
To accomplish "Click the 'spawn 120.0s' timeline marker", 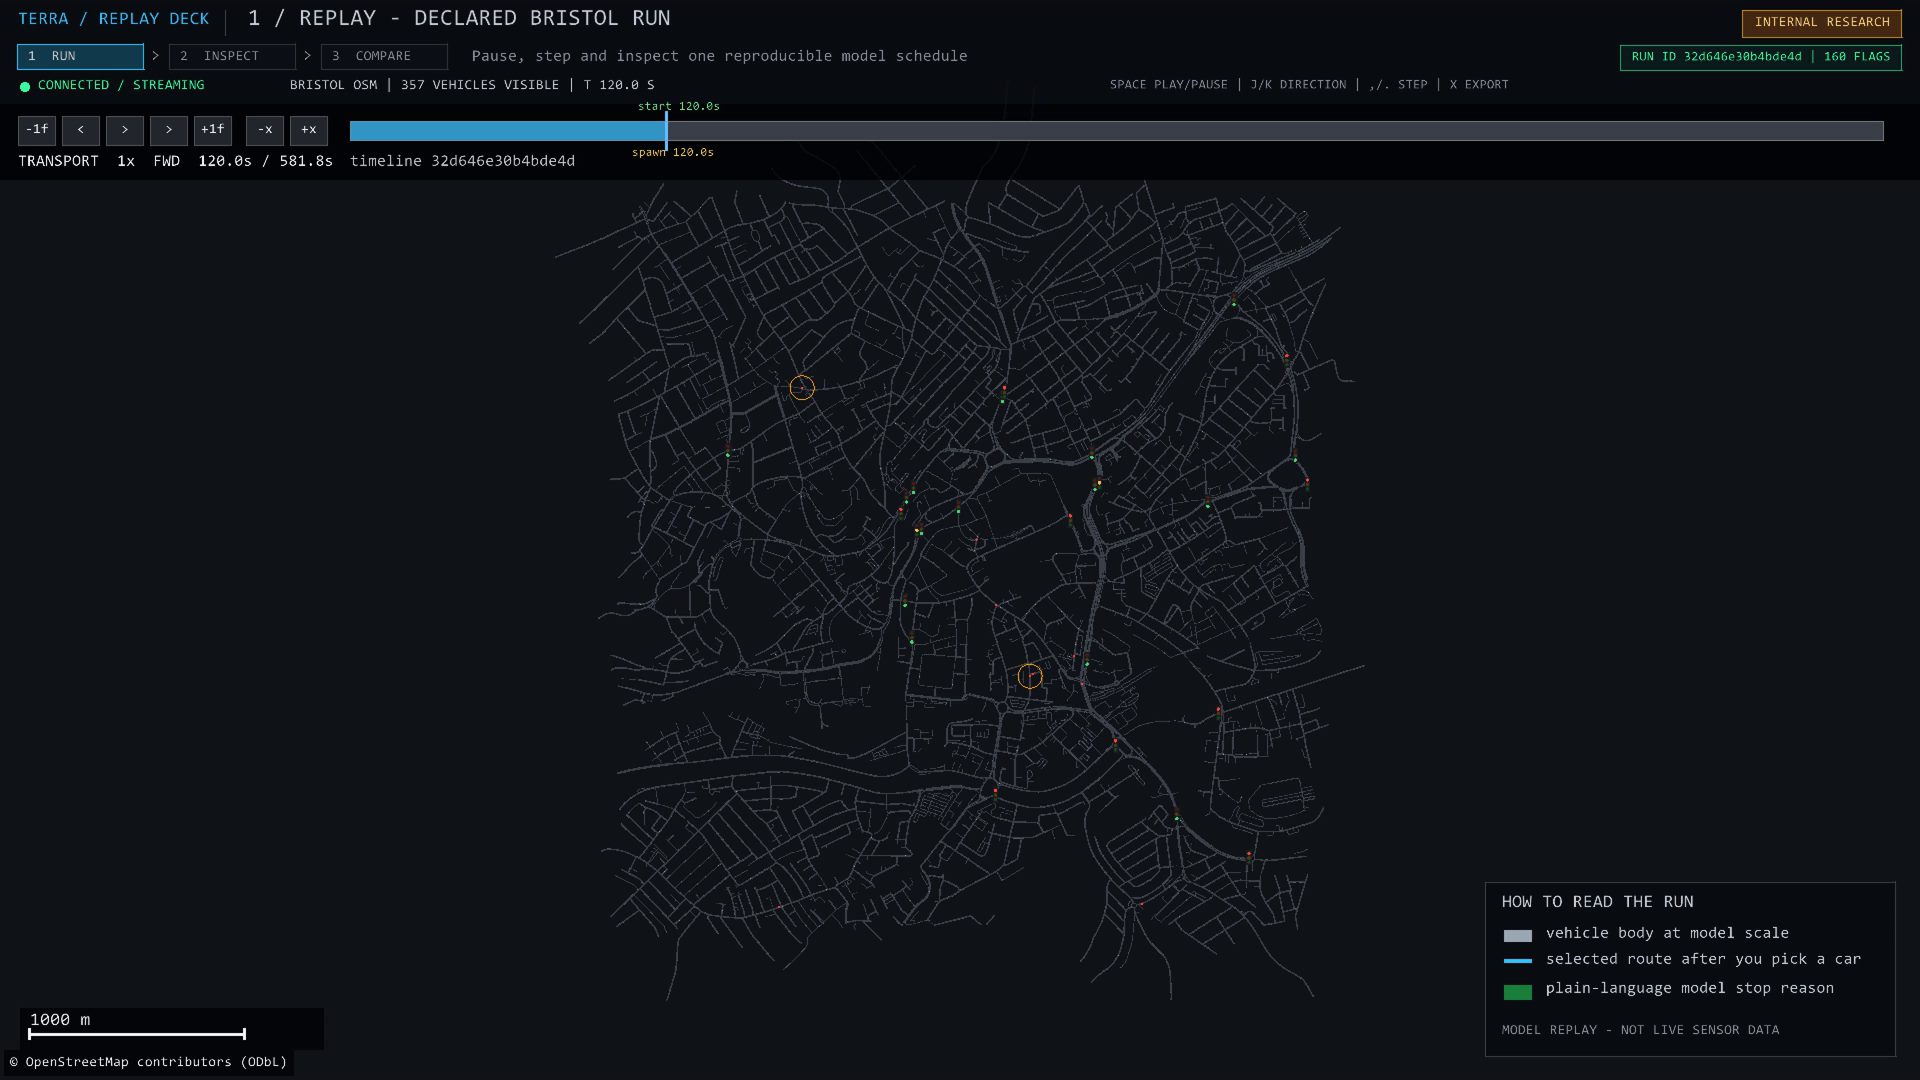I will [673, 152].
